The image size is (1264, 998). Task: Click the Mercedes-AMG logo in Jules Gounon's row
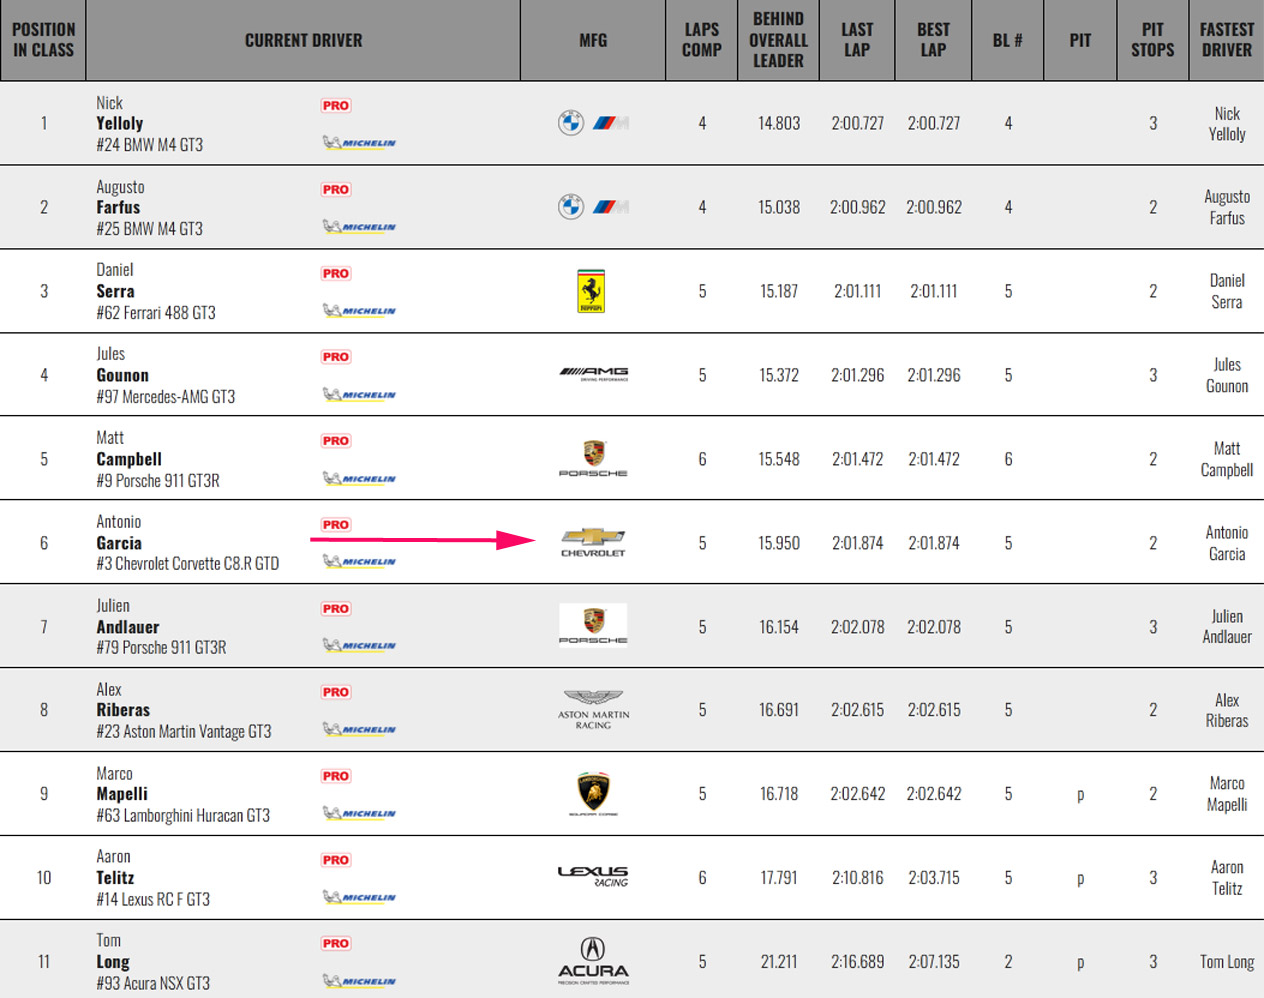[593, 374]
